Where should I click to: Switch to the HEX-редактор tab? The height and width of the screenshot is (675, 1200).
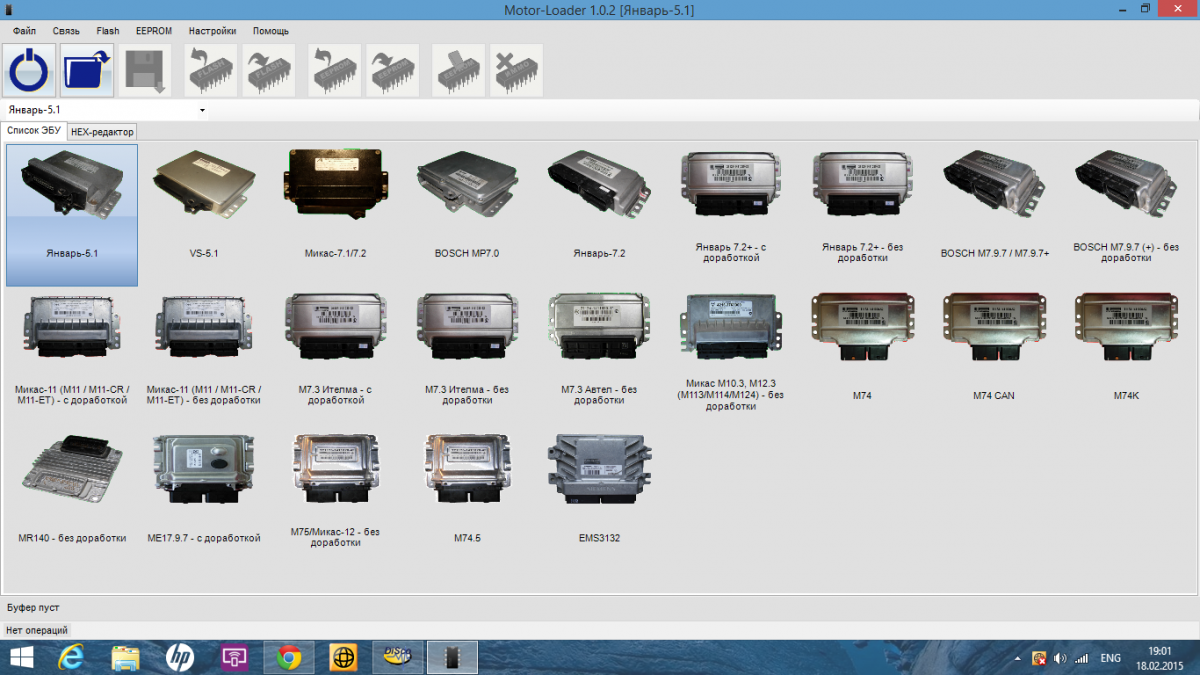click(x=102, y=132)
